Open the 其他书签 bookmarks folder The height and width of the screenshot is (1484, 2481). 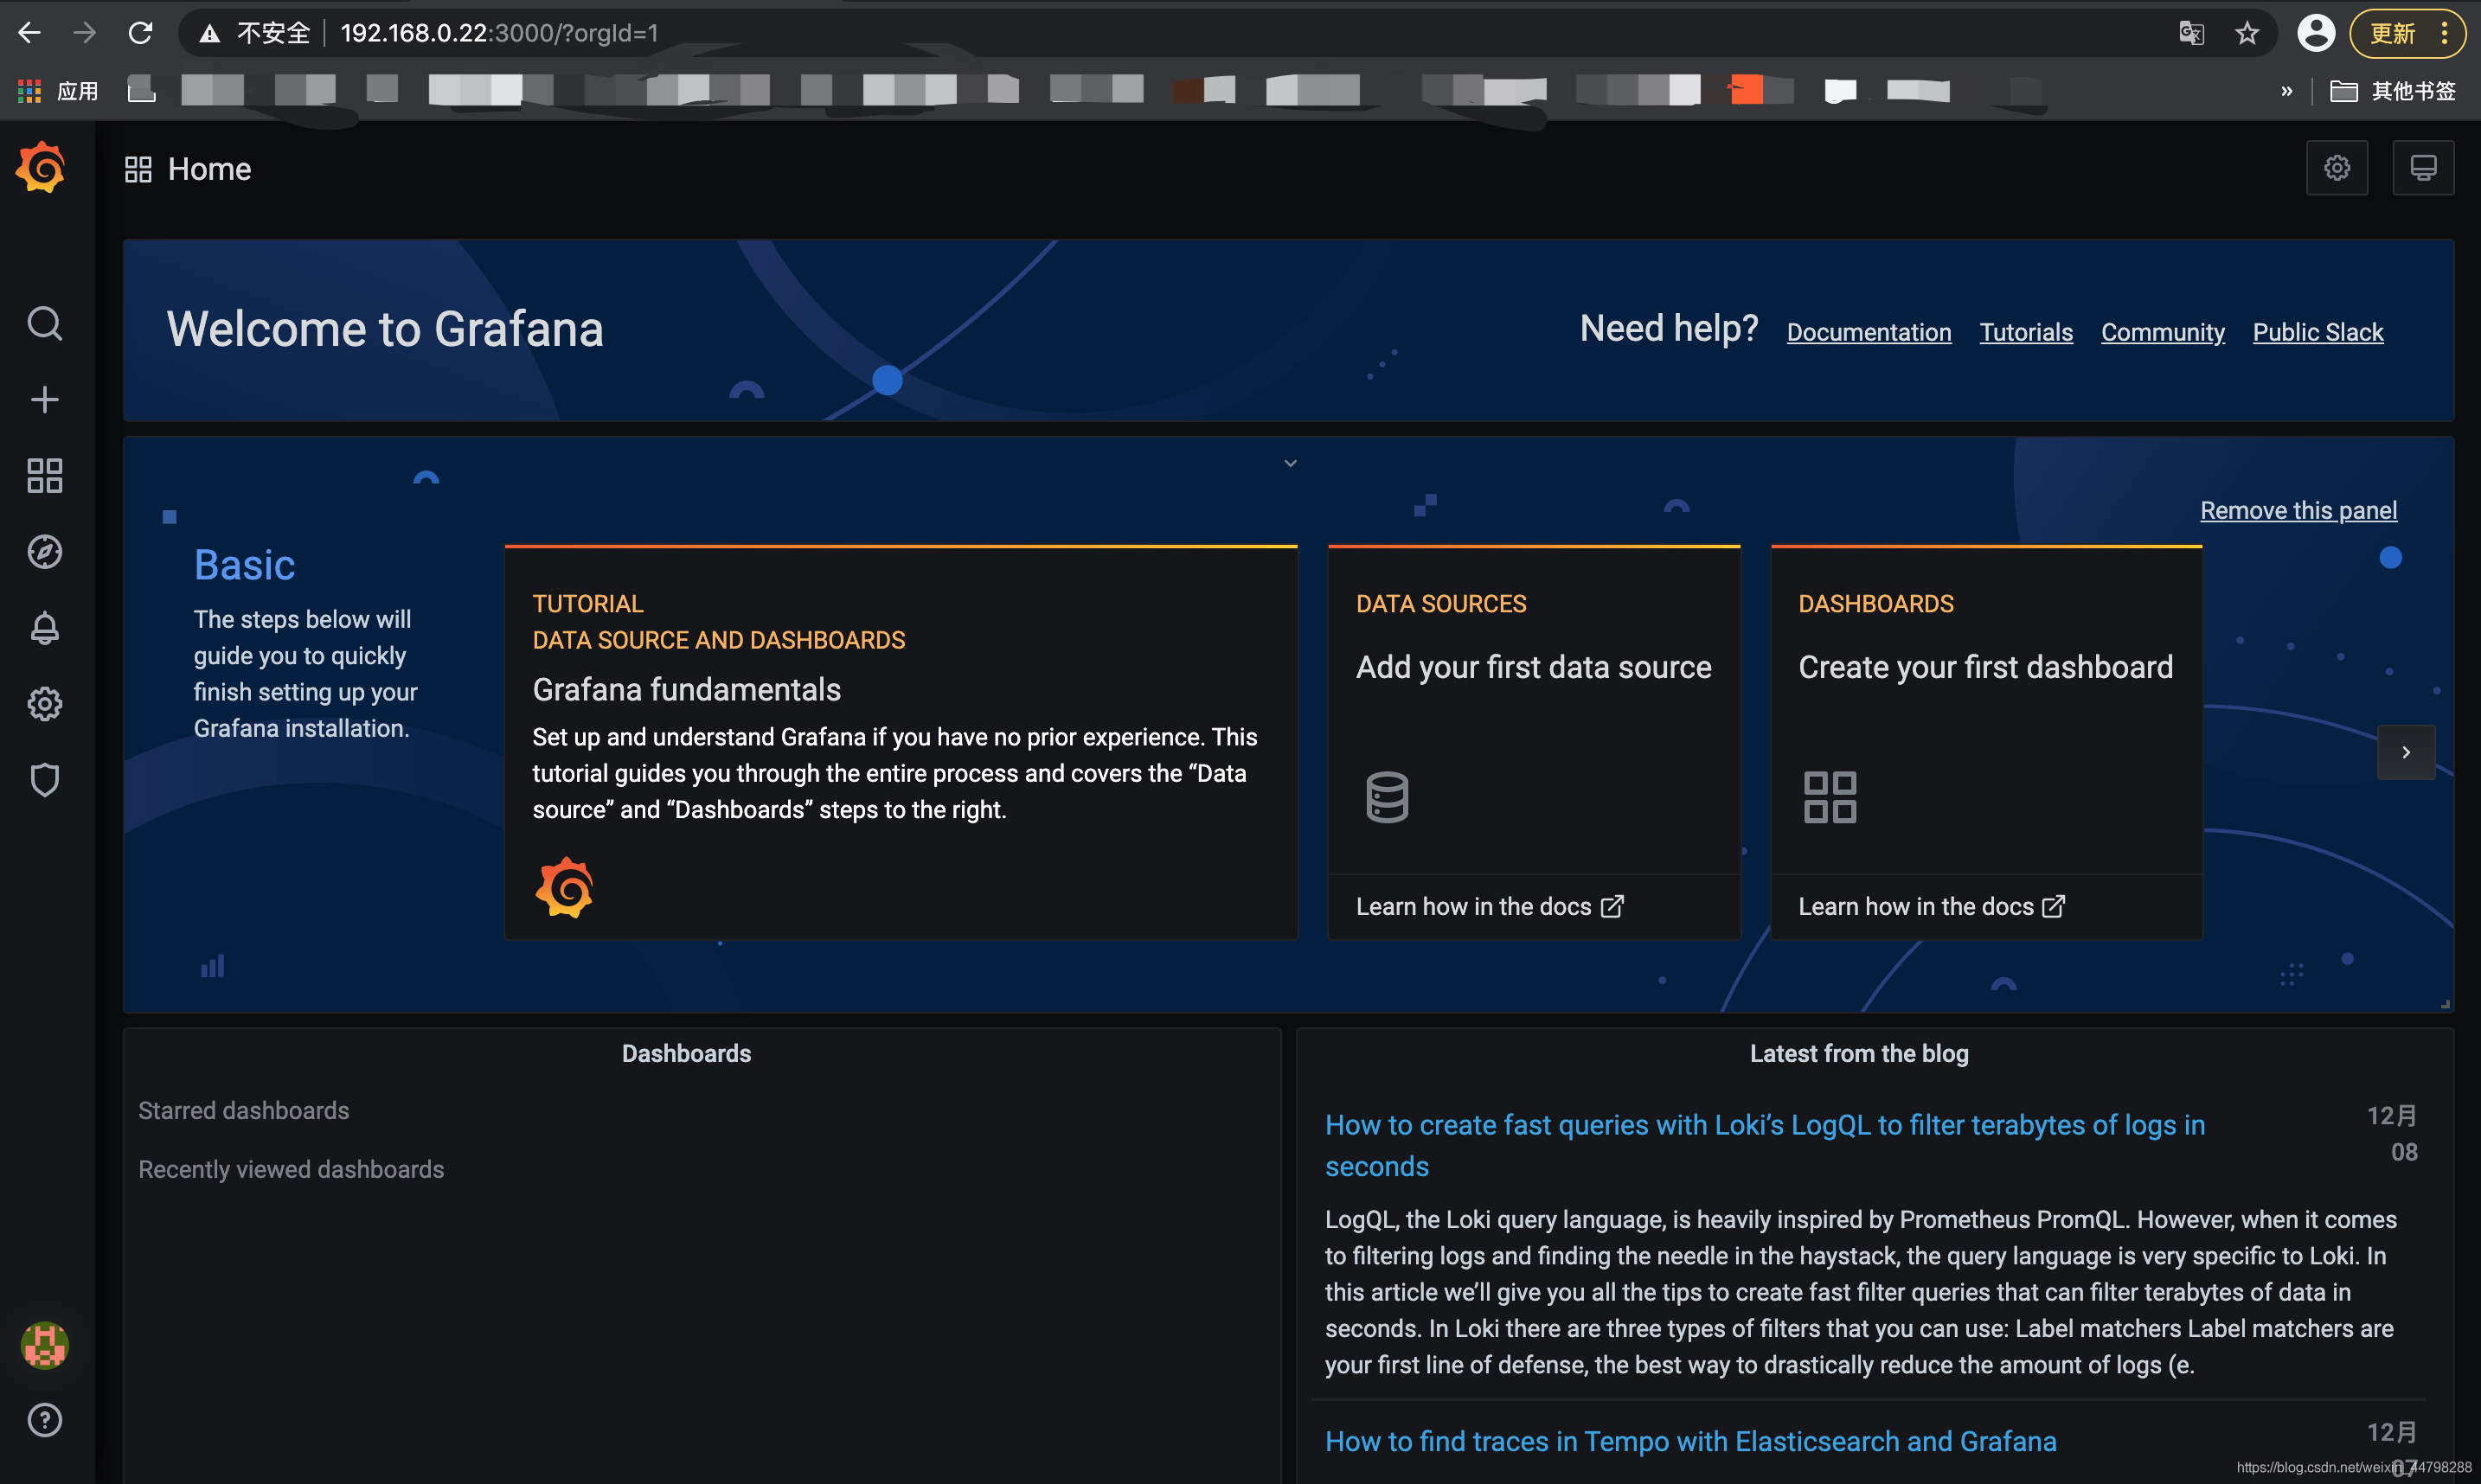(x=2393, y=91)
